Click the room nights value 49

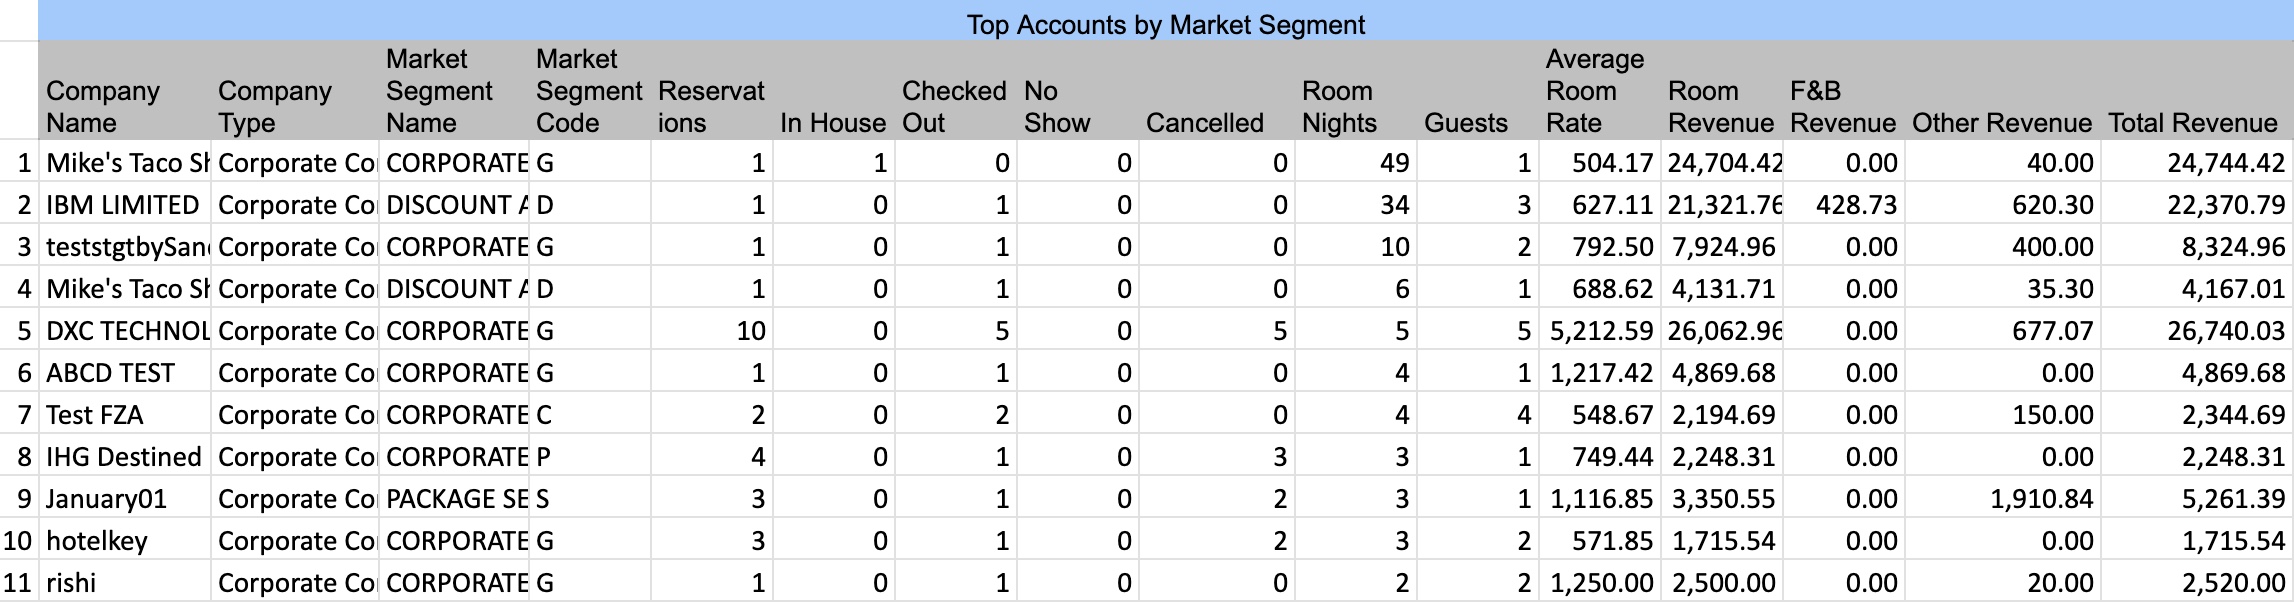pos(1393,163)
